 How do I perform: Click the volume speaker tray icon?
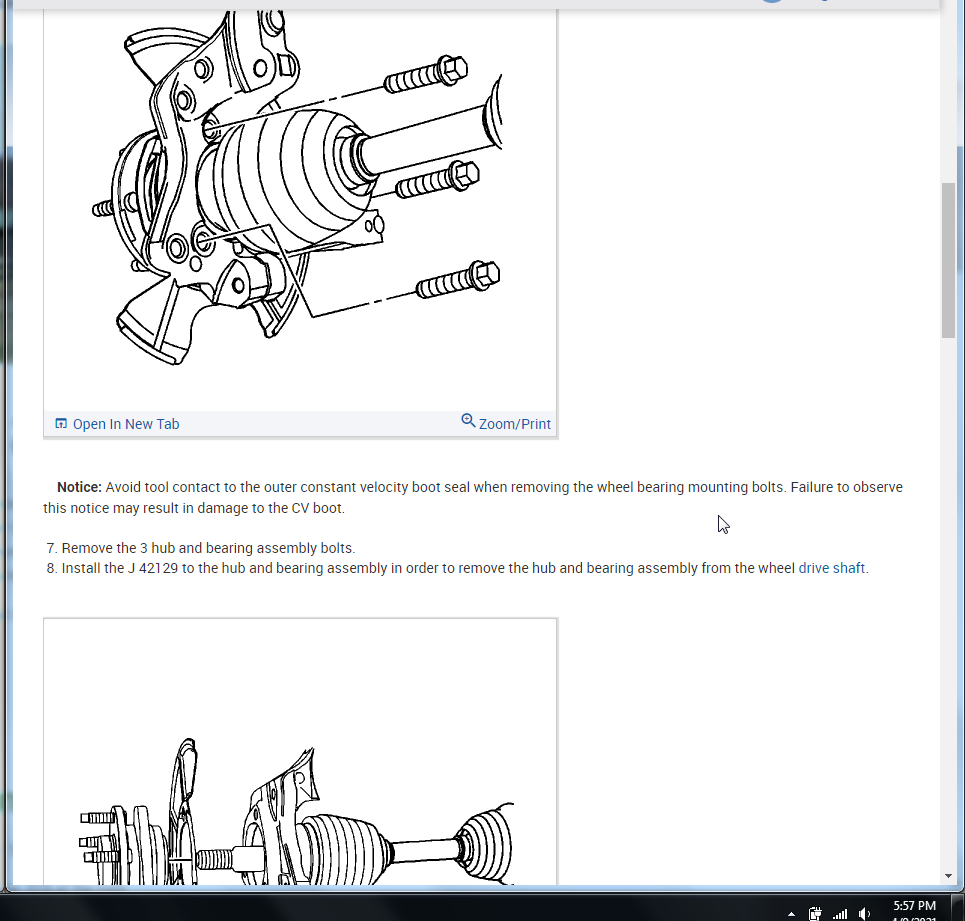pyautogui.click(x=865, y=914)
